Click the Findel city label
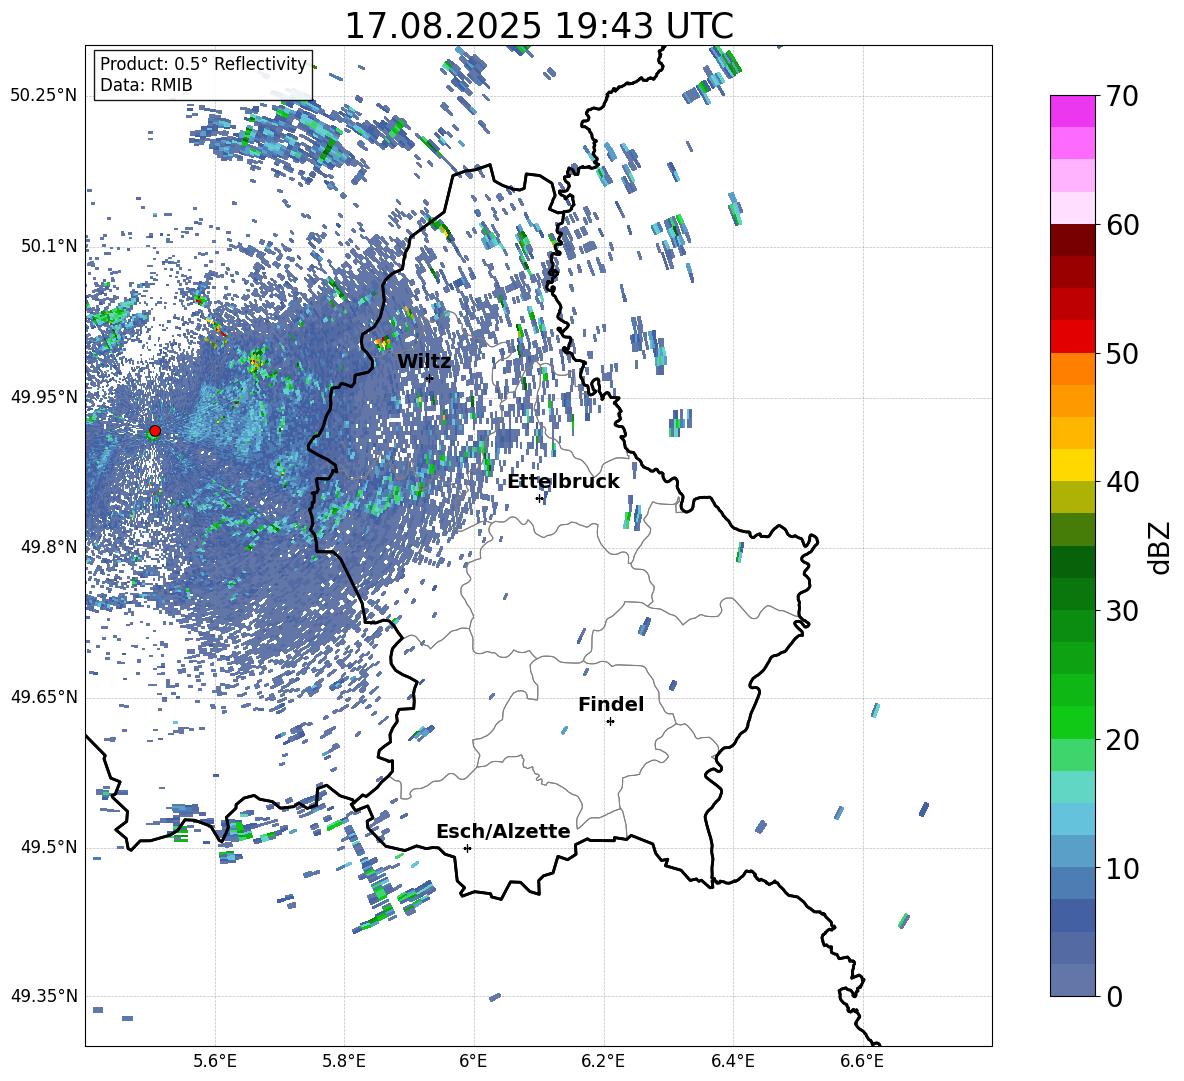Viewport: 1184px width, 1081px height. click(611, 704)
